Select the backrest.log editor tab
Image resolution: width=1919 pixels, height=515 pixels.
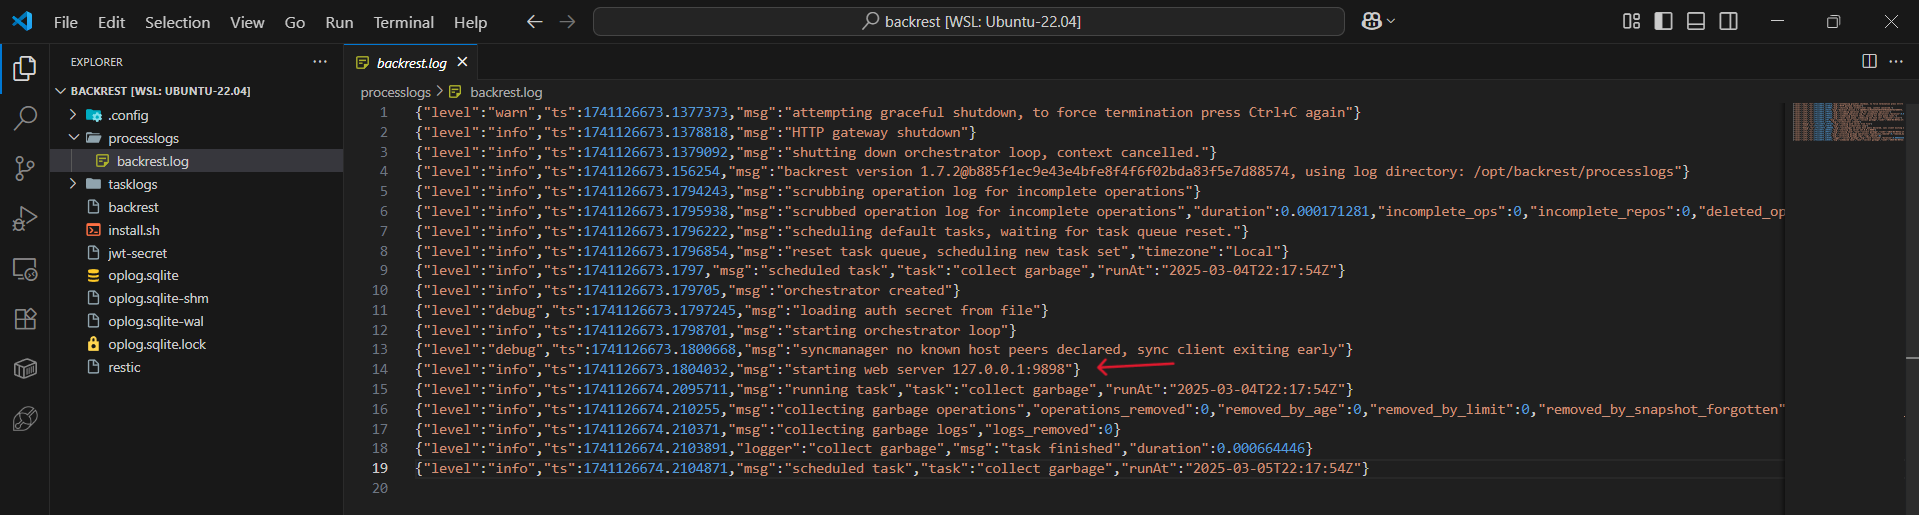[412, 62]
